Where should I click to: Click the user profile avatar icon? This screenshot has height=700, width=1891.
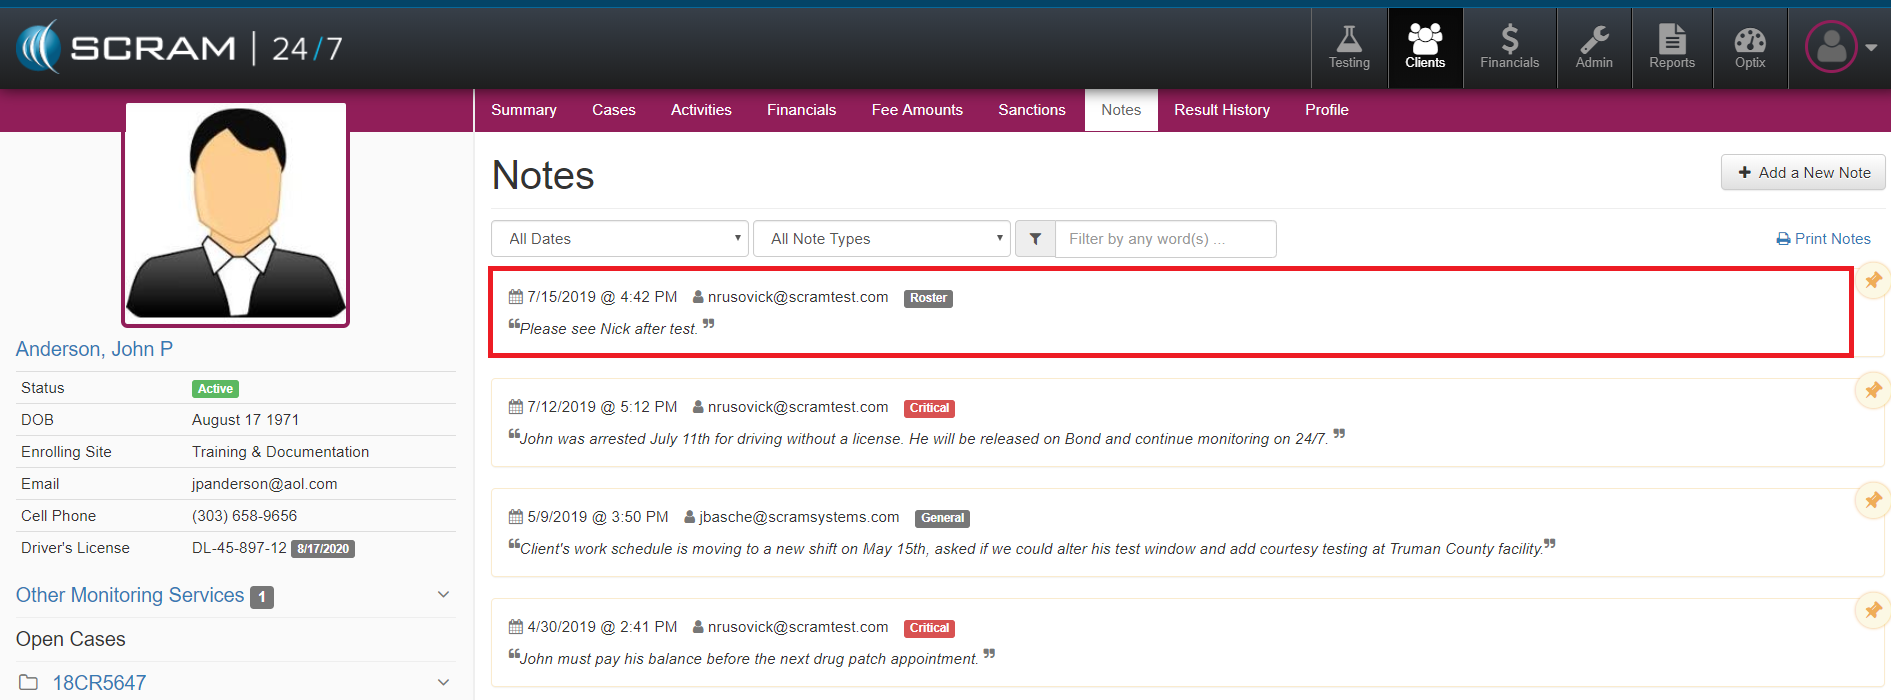(x=1831, y=47)
